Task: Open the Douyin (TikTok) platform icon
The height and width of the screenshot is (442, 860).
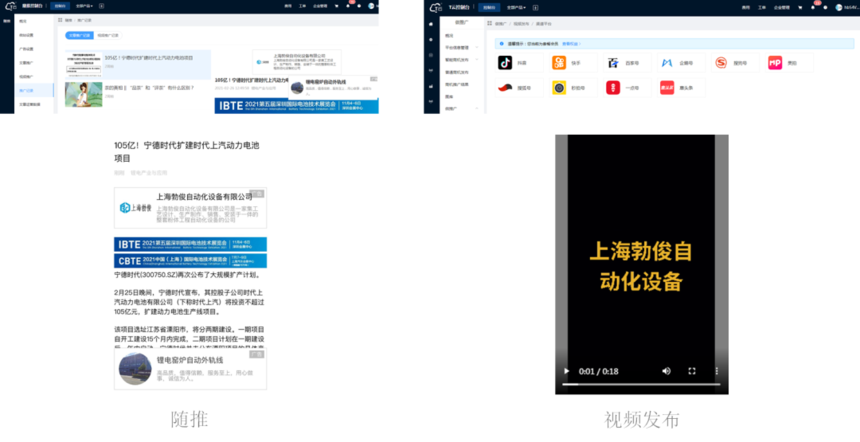Action: coord(505,63)
